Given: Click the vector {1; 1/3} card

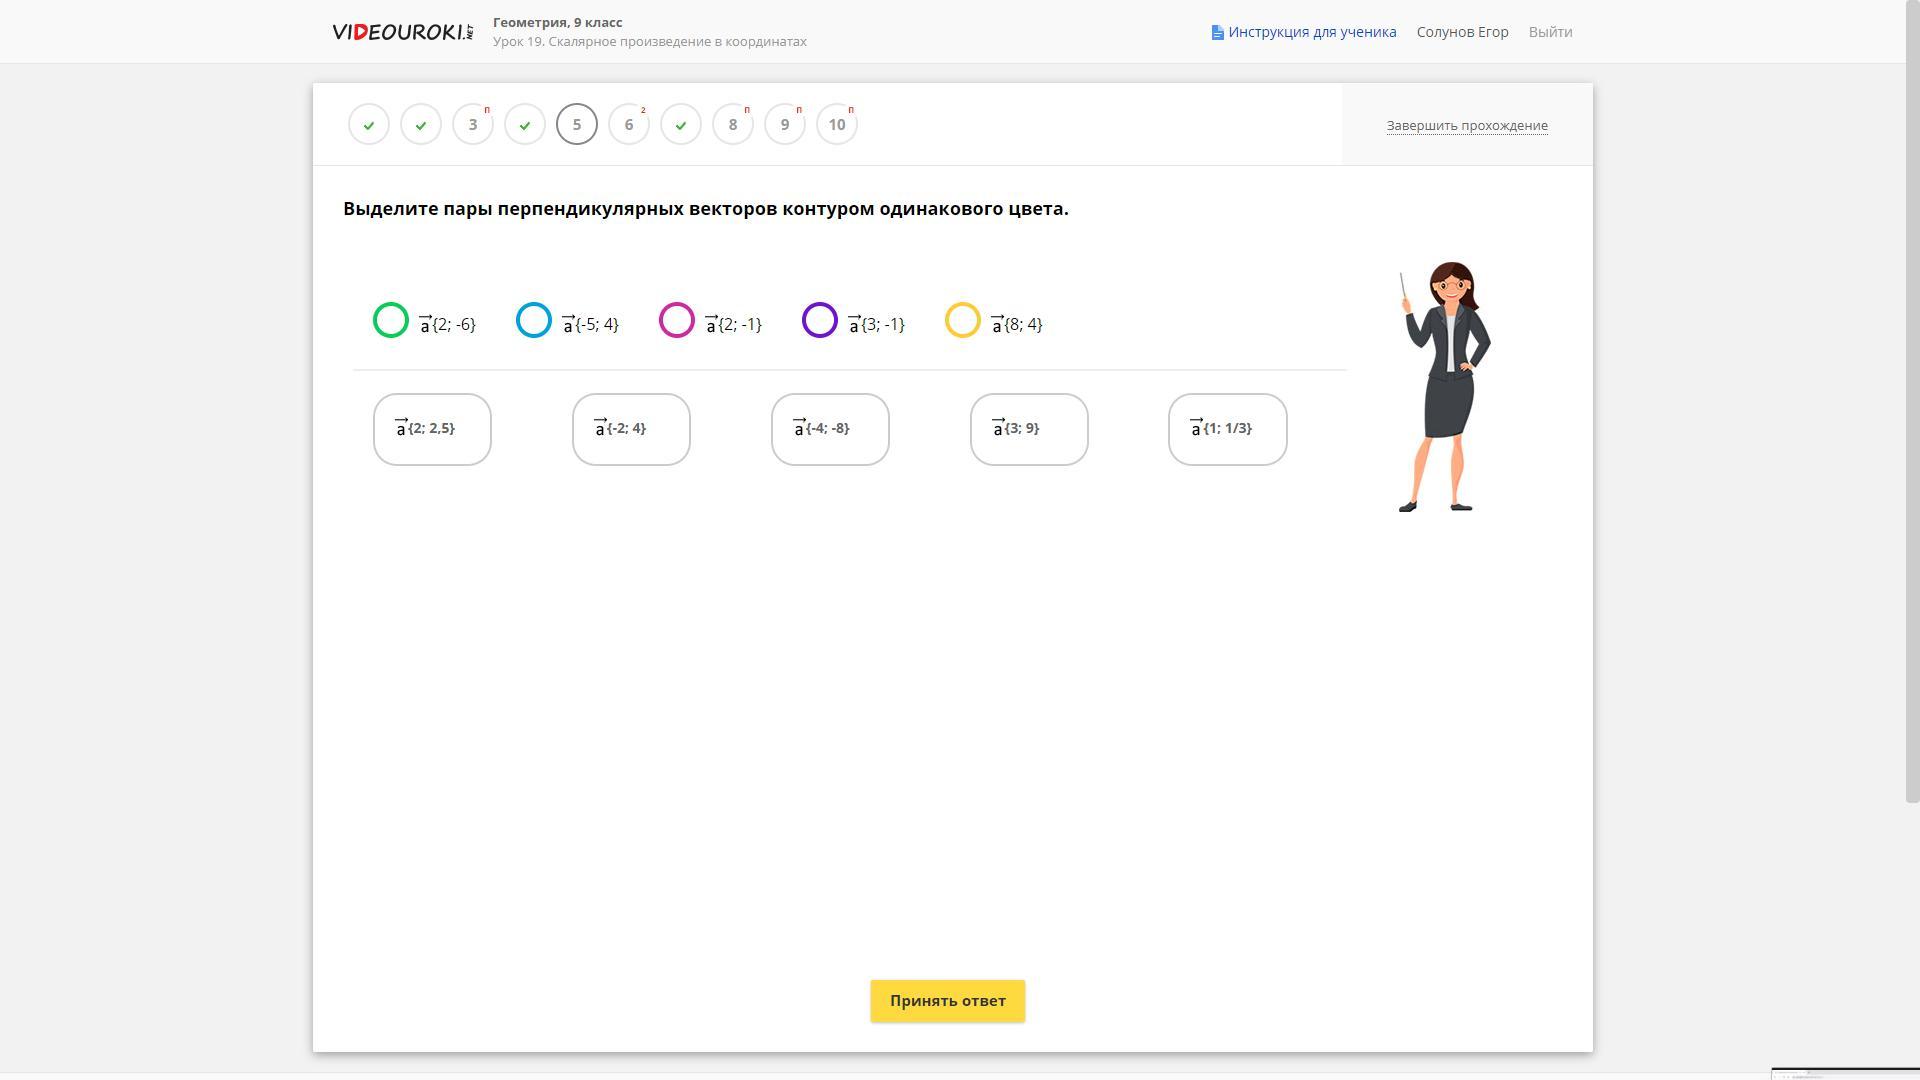Looking at the screenshot, I should (1227, 429).
